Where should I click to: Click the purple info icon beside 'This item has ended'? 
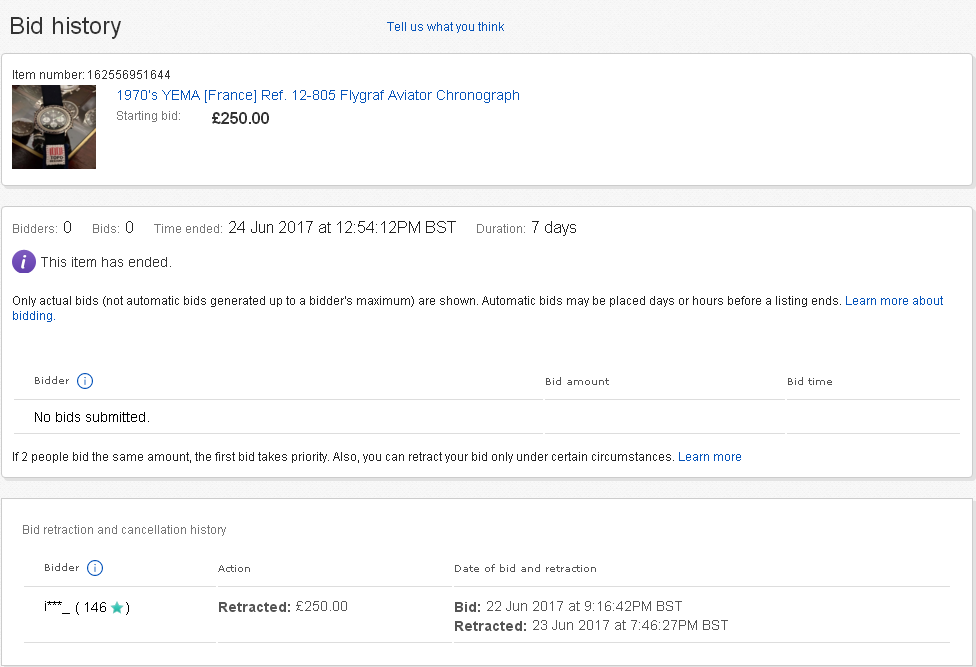pos(24,262)
